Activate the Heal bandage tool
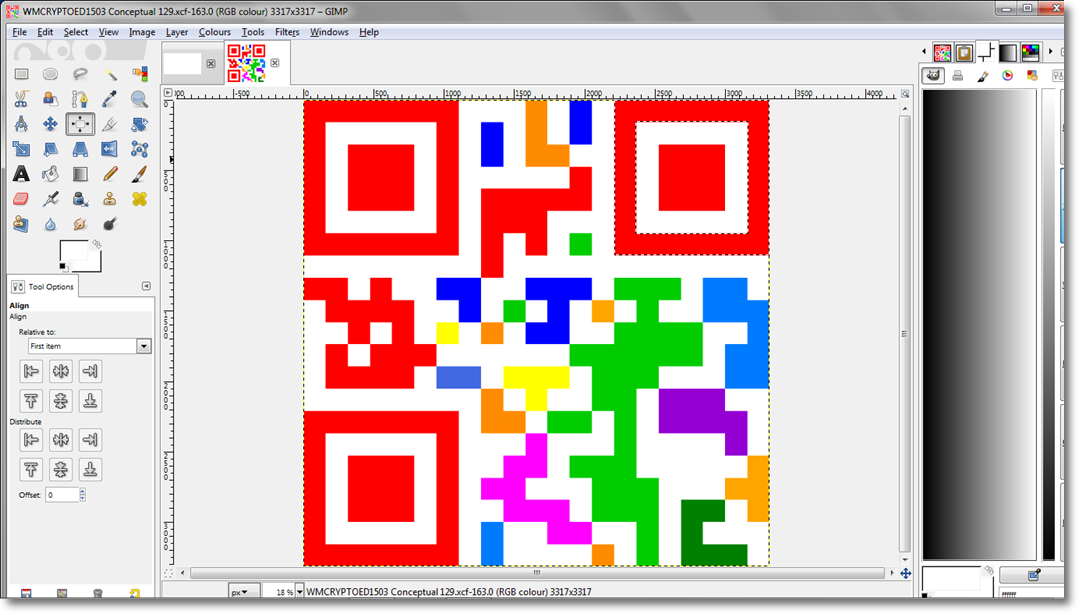1080x615 pixels. coord(139,199)
